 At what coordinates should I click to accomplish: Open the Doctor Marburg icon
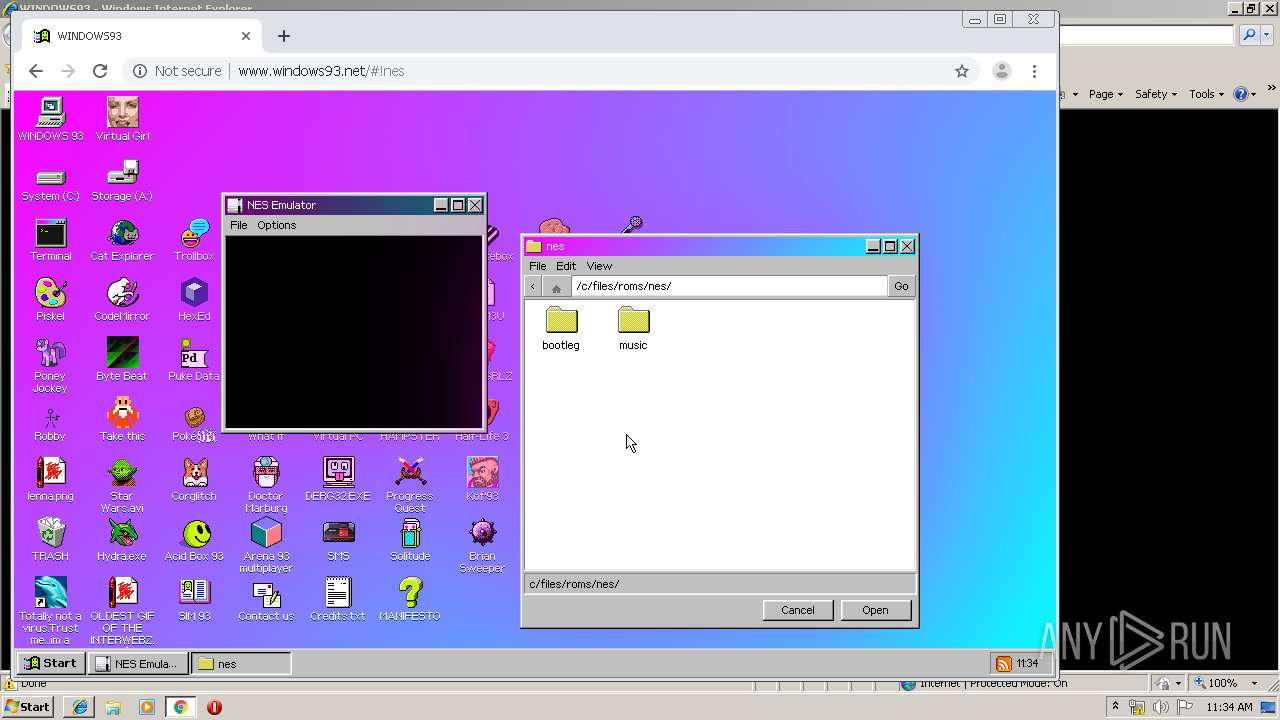pyautogui.click(x=266, y=485)
